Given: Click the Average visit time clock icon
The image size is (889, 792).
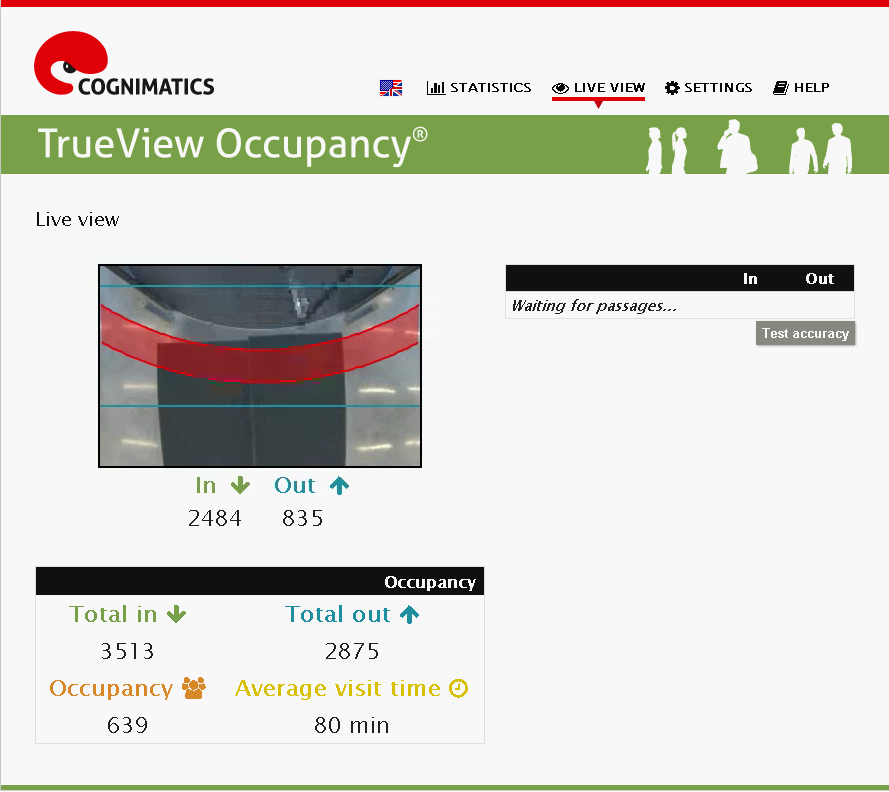Looking at the screenshot, I should [458, 688].
